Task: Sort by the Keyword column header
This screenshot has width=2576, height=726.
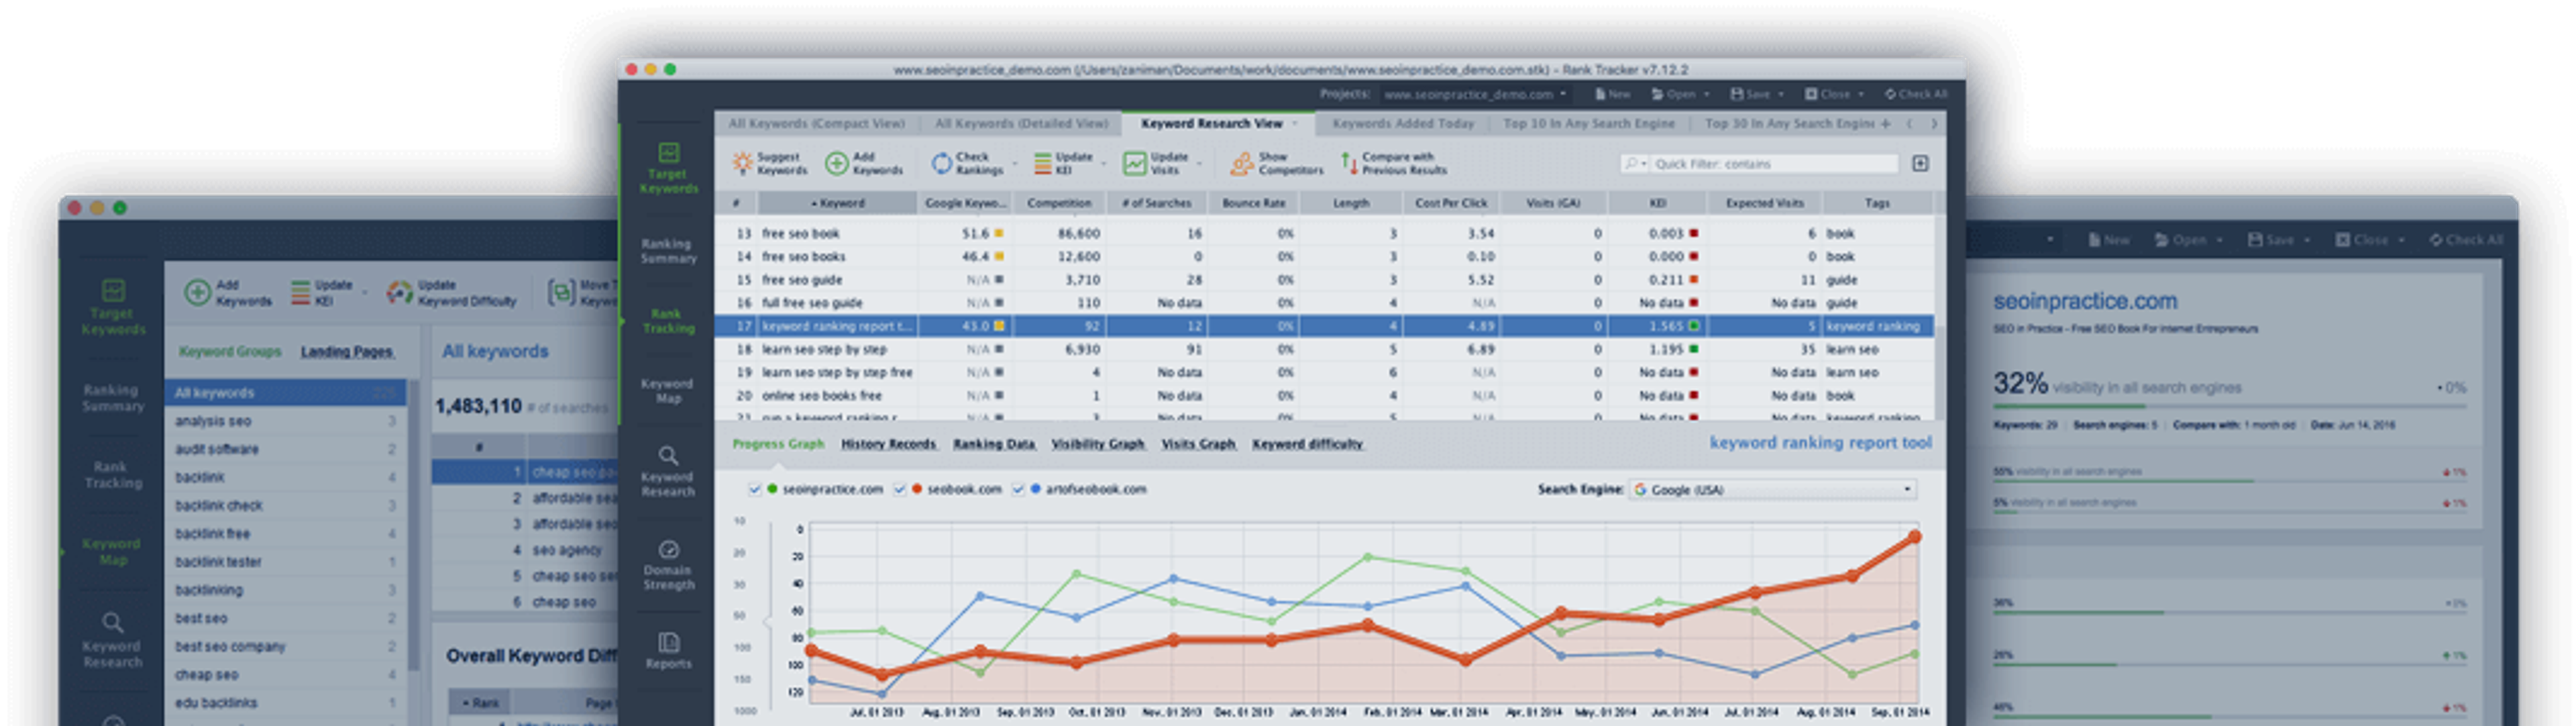Action: click(837, 203)
